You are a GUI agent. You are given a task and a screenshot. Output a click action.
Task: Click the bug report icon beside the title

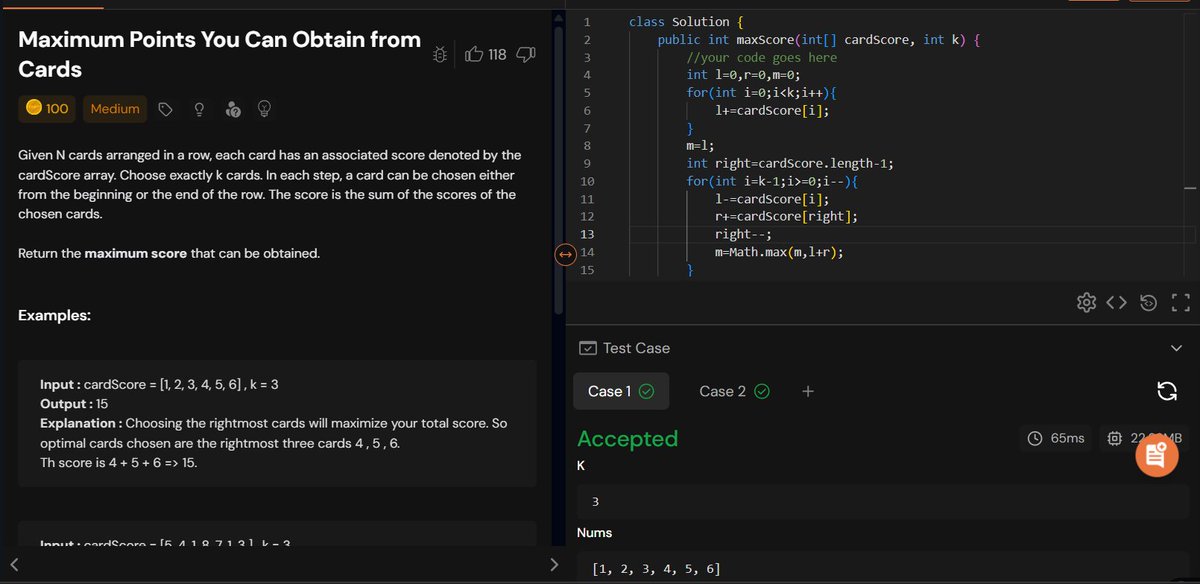439,55
